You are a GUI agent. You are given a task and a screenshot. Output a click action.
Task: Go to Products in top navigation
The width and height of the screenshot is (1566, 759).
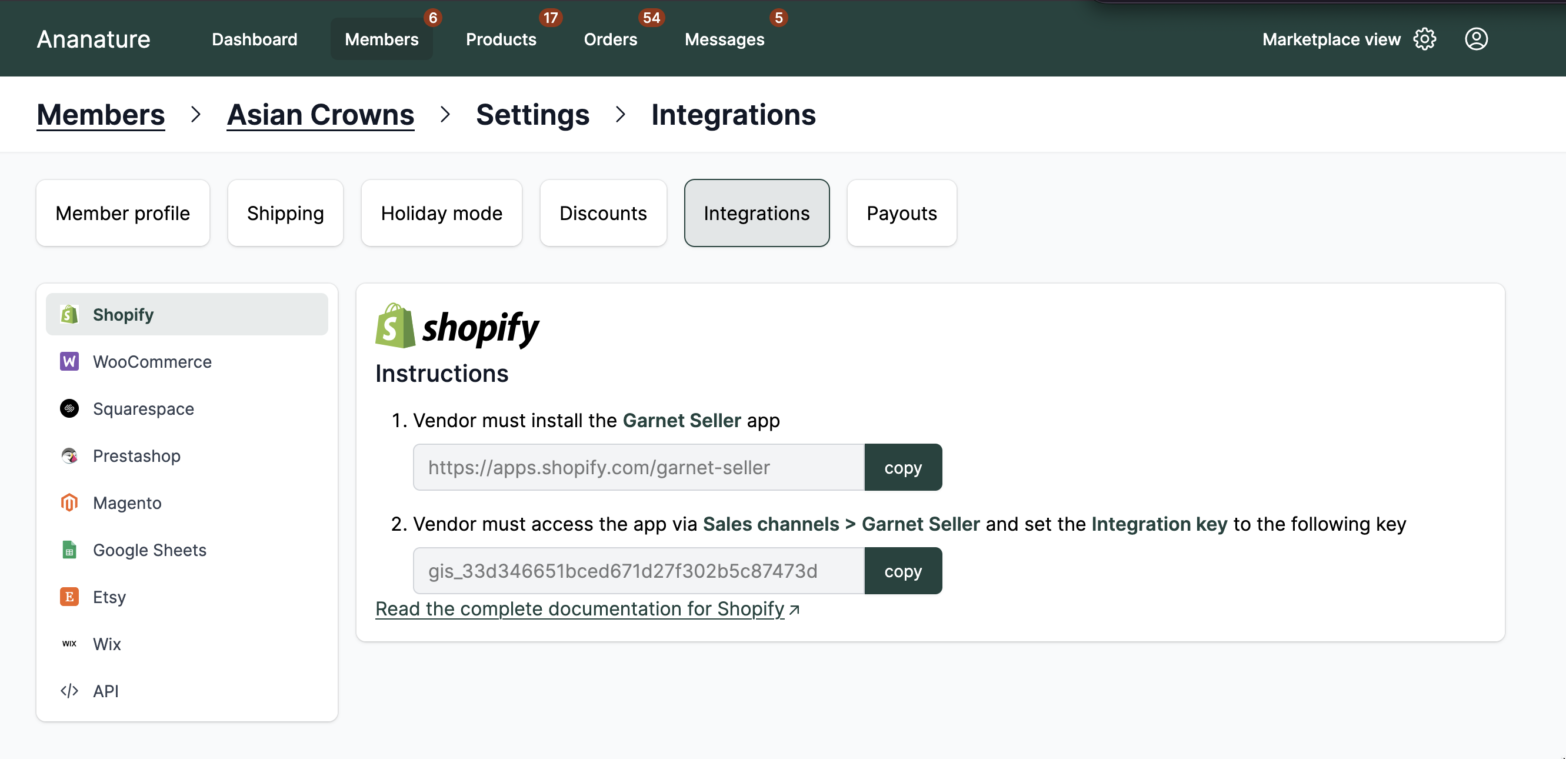[501, 40]
